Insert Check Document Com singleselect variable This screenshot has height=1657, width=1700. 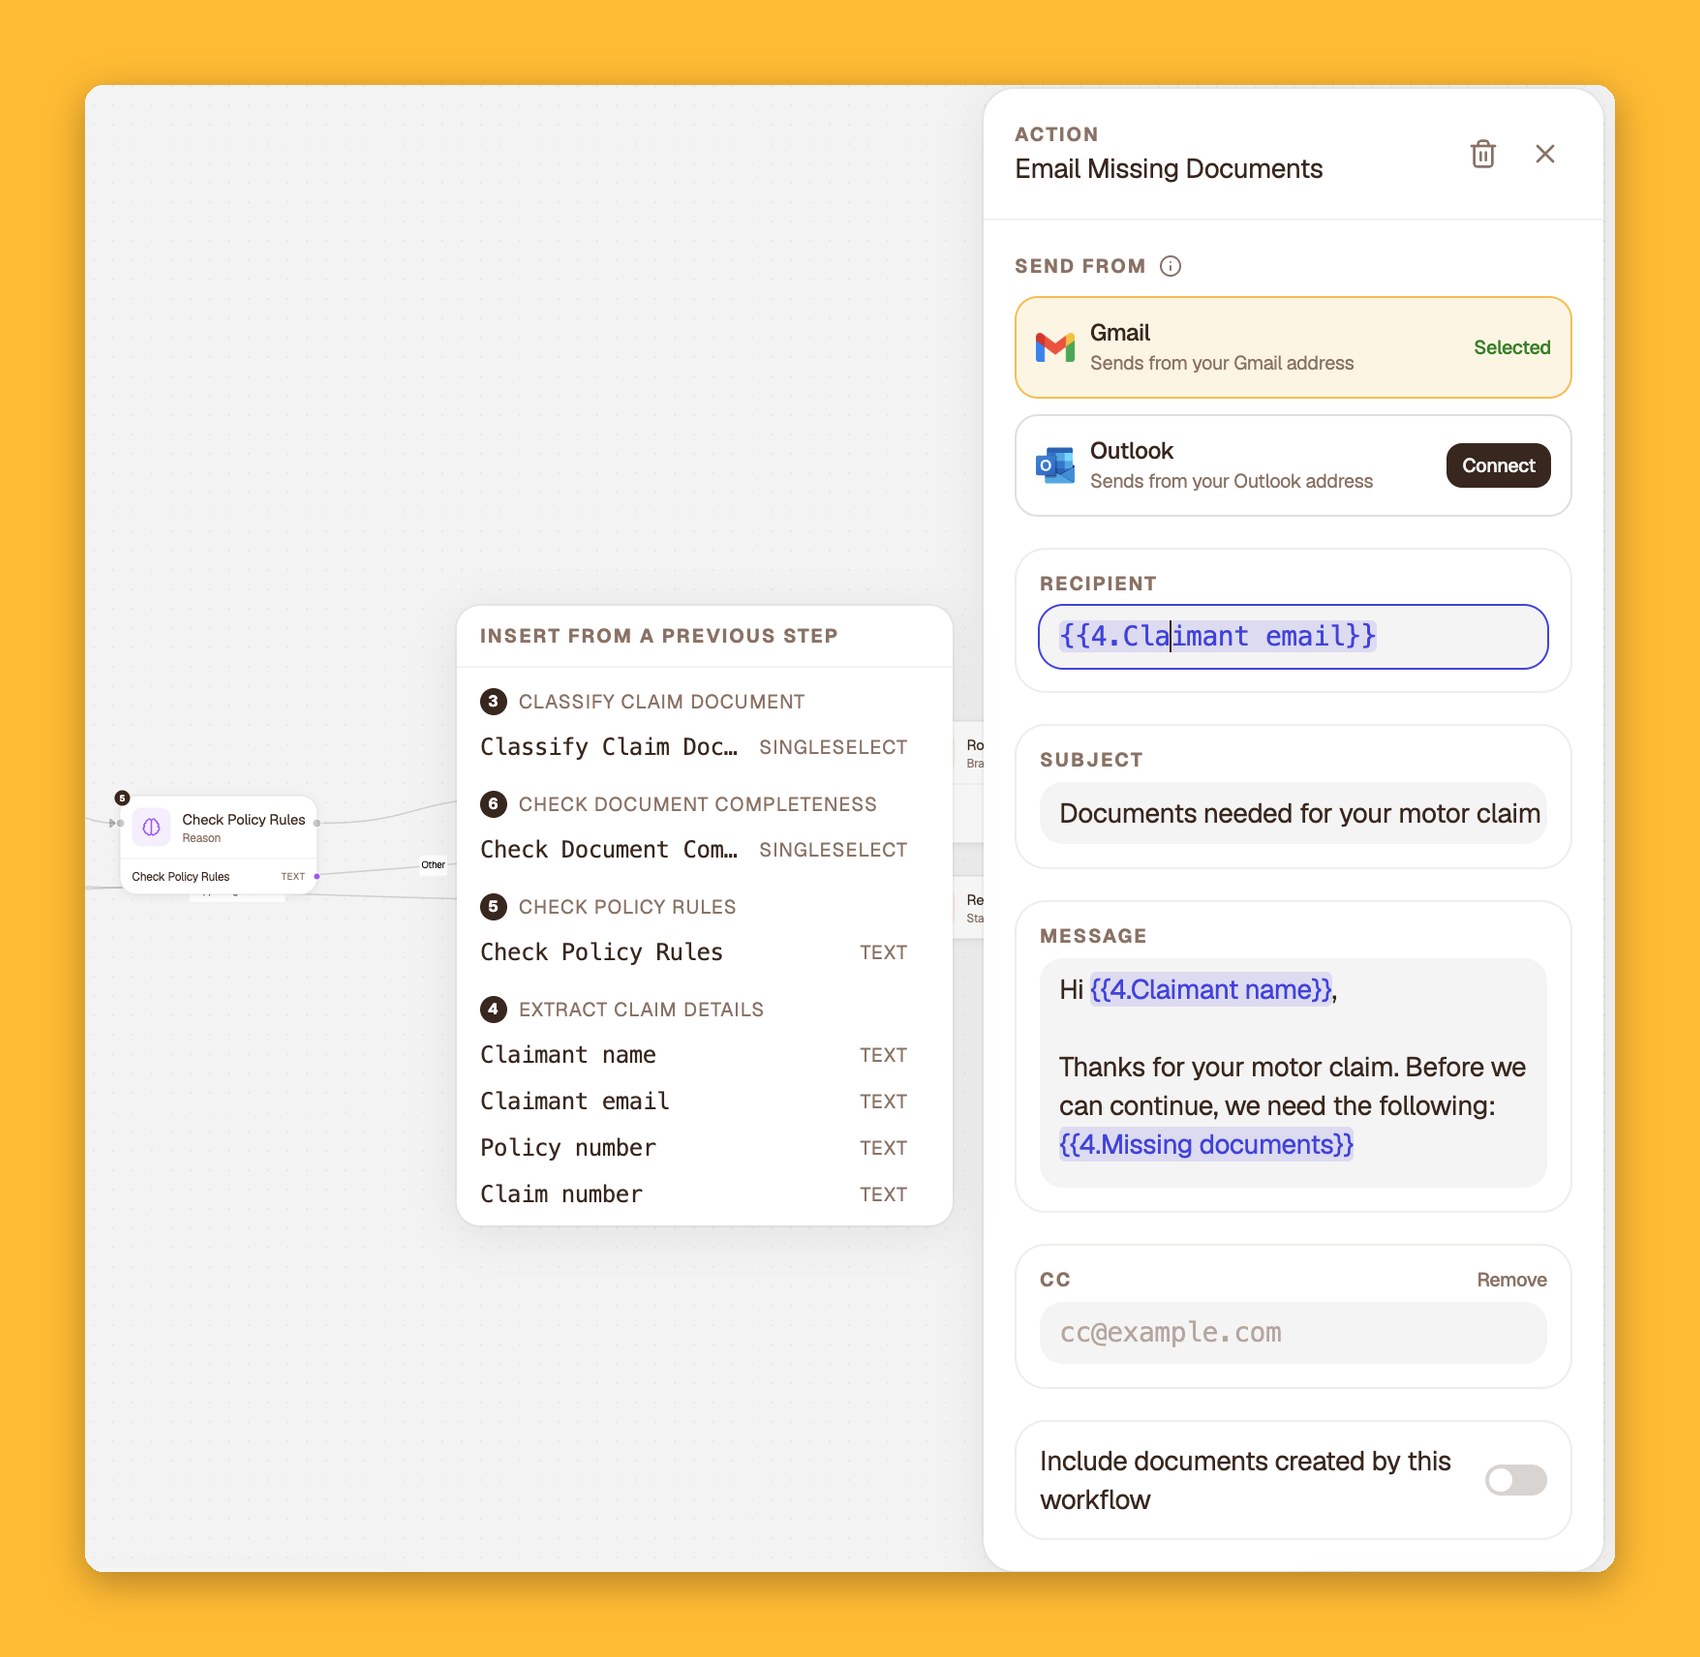694,850
